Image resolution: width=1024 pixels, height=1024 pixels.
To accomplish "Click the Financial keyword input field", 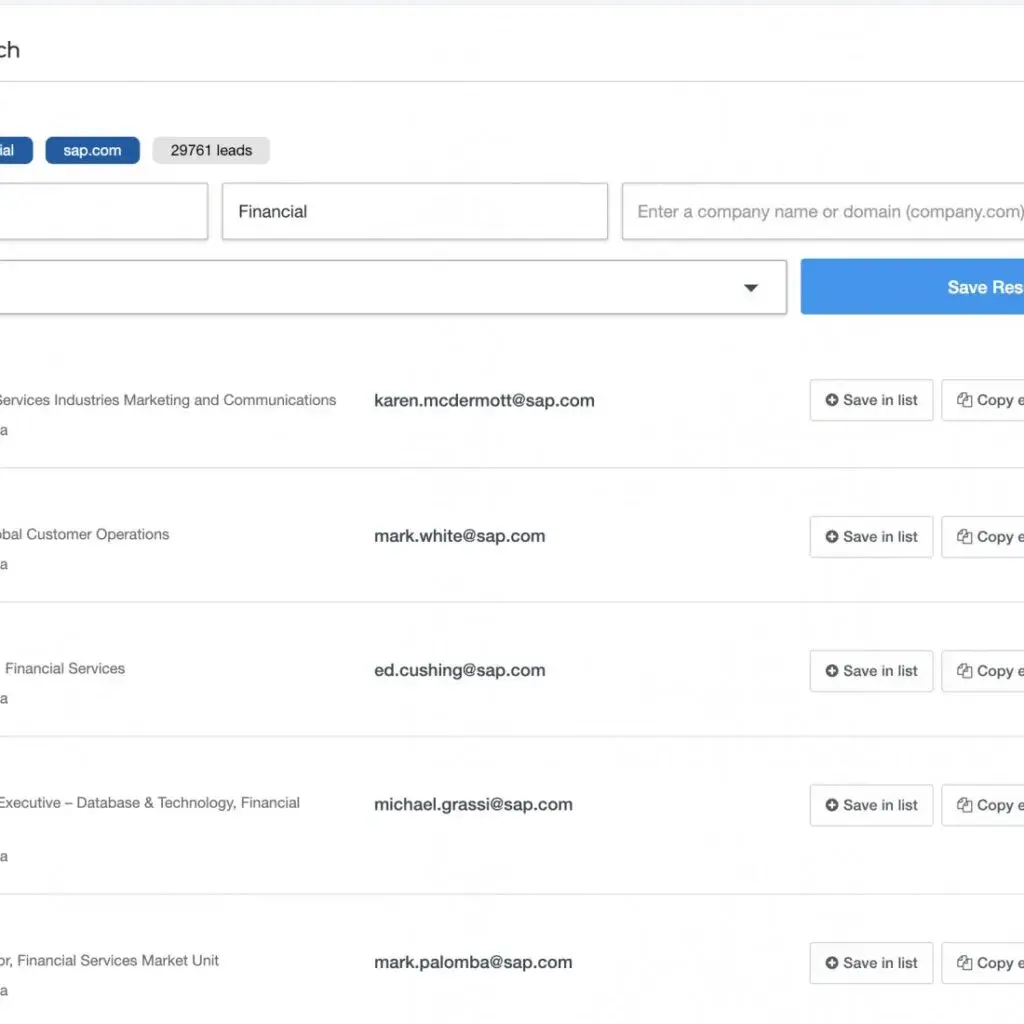I will pyautogui.click(x=415, y=212).
